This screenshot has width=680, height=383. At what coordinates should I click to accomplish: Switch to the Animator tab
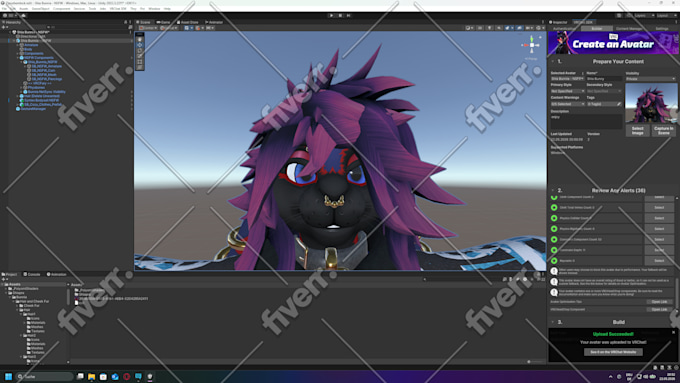[x=214, y=22]
